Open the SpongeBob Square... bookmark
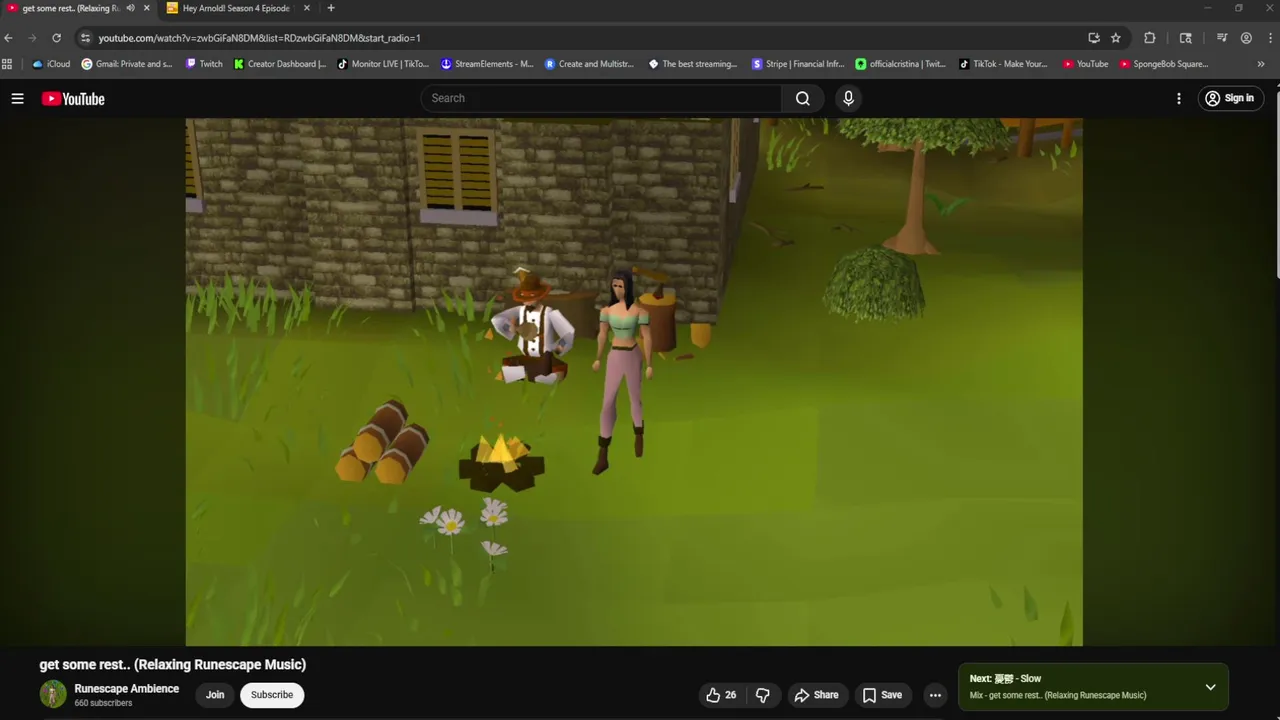Viewport: 1280px width, 720px height. pos(1164,64)
